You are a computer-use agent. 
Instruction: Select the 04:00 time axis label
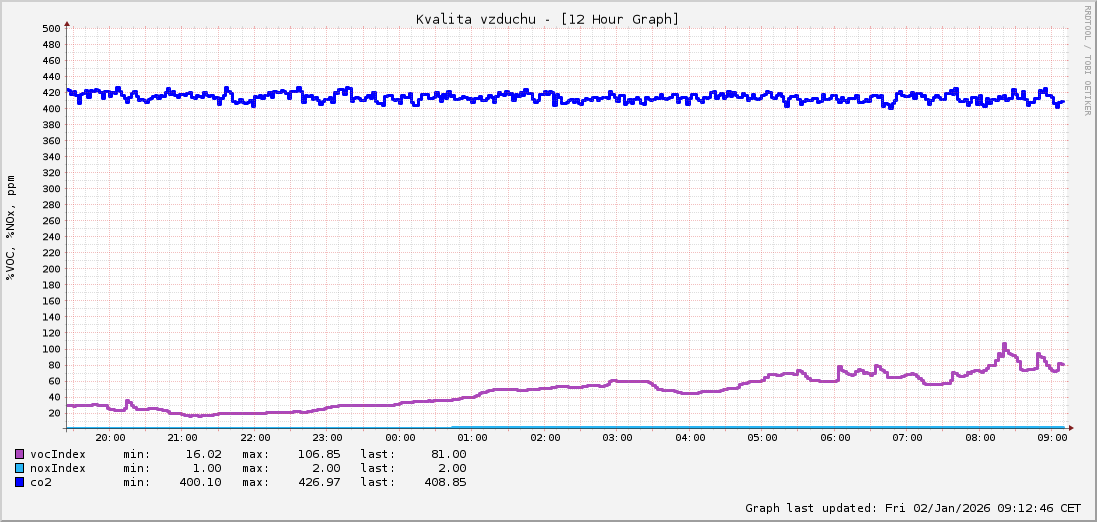(690, 438)
